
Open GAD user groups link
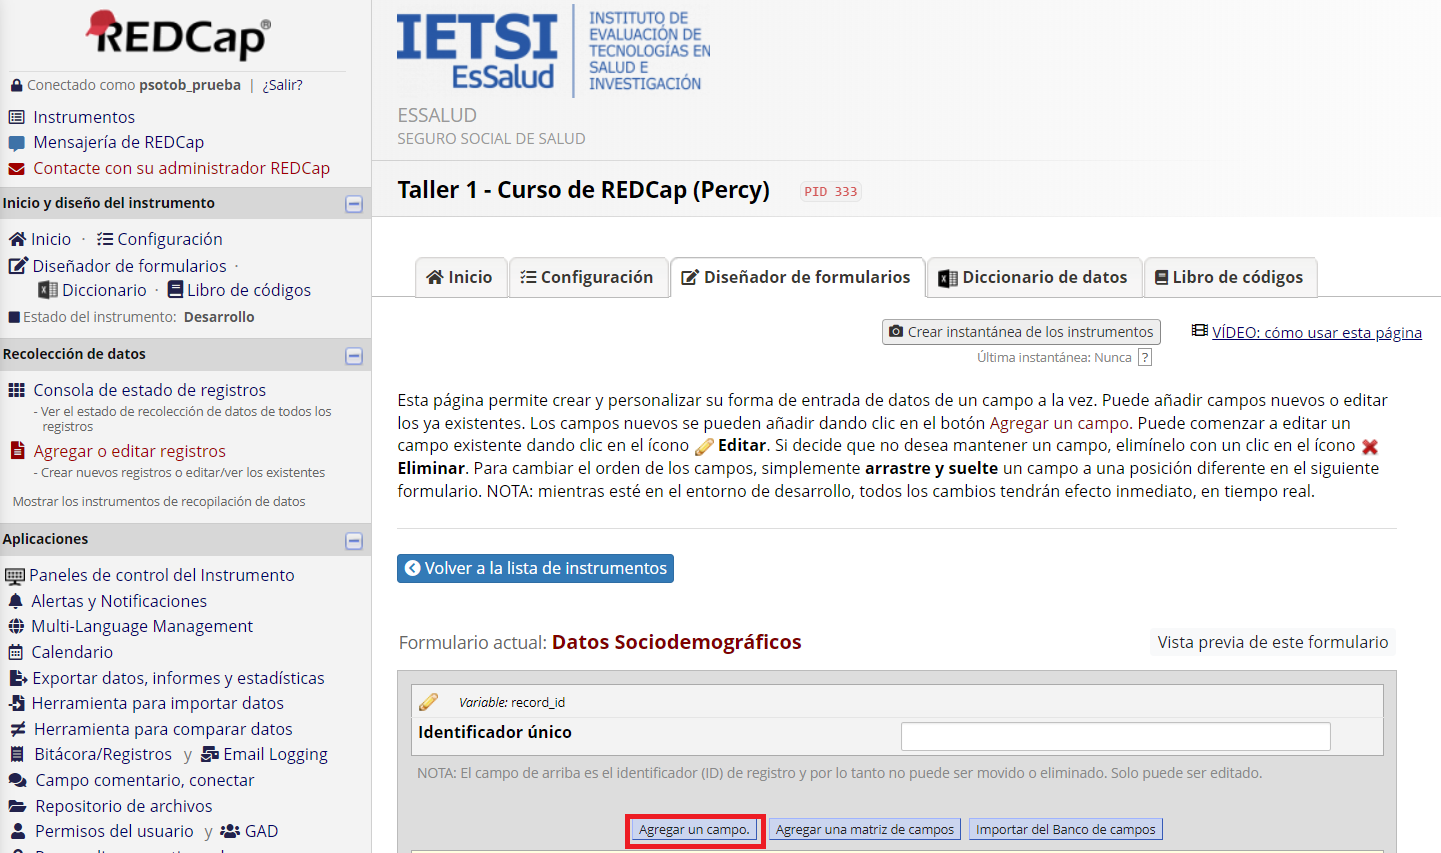coord(261,831)
